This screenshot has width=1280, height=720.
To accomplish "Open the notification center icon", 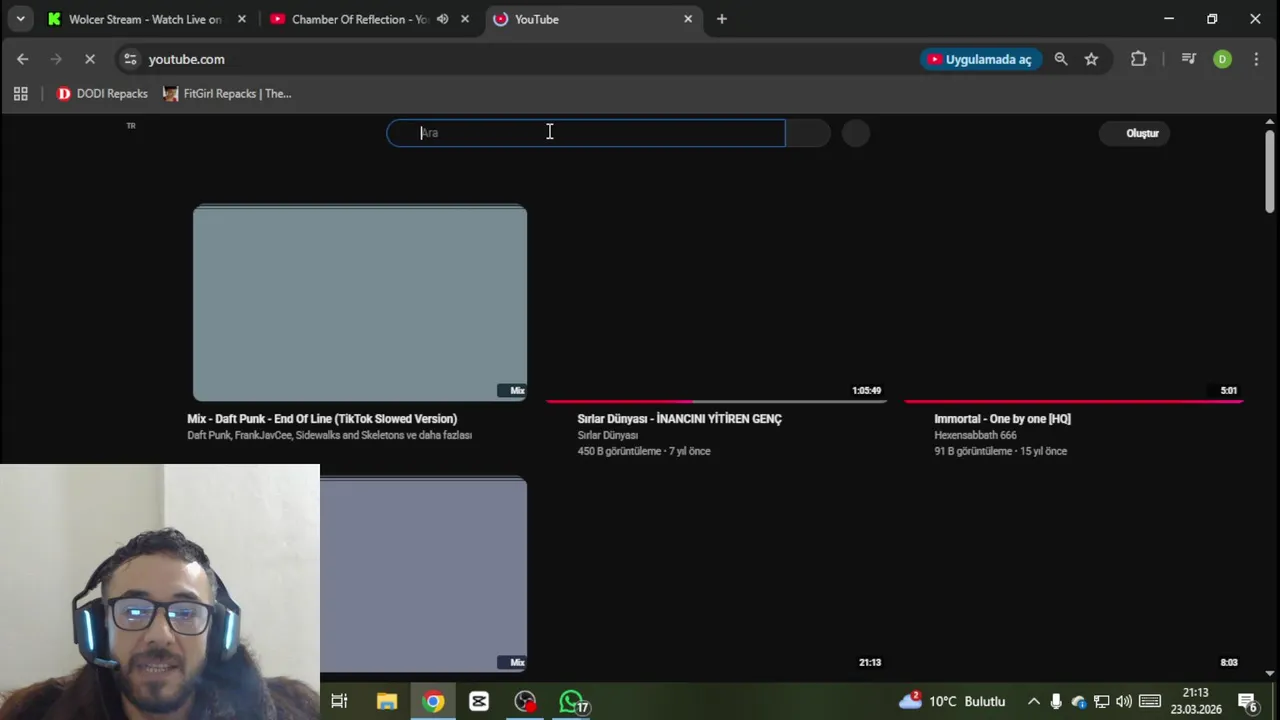I will [x=1247, y=702].
